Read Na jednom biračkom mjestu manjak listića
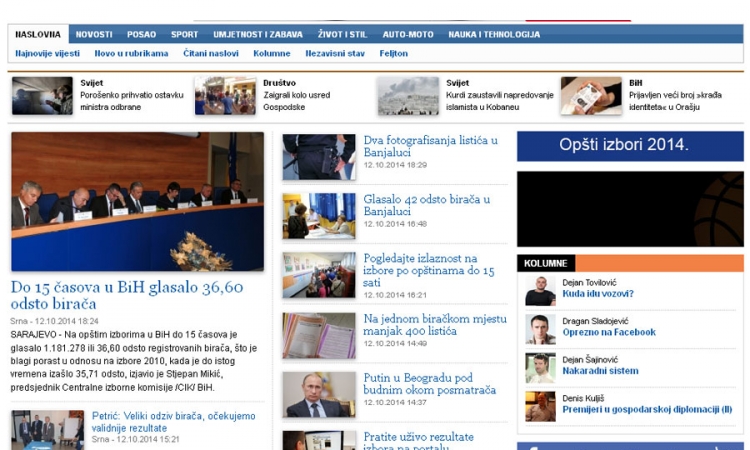This screenshot has height=450, width=750. [x=434, y=325]
